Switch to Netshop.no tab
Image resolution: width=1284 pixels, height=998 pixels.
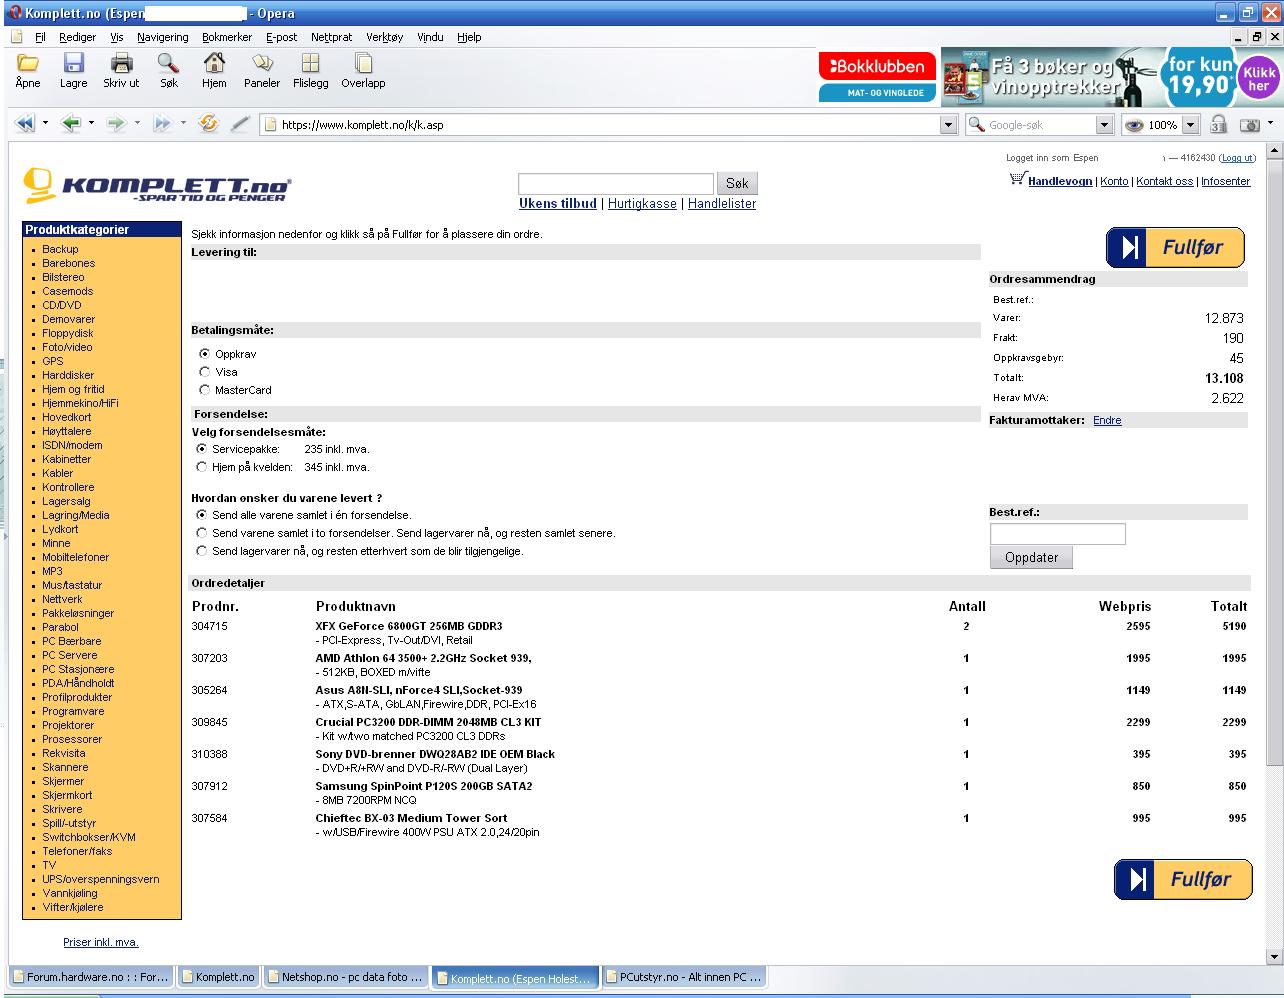[346, 977]
